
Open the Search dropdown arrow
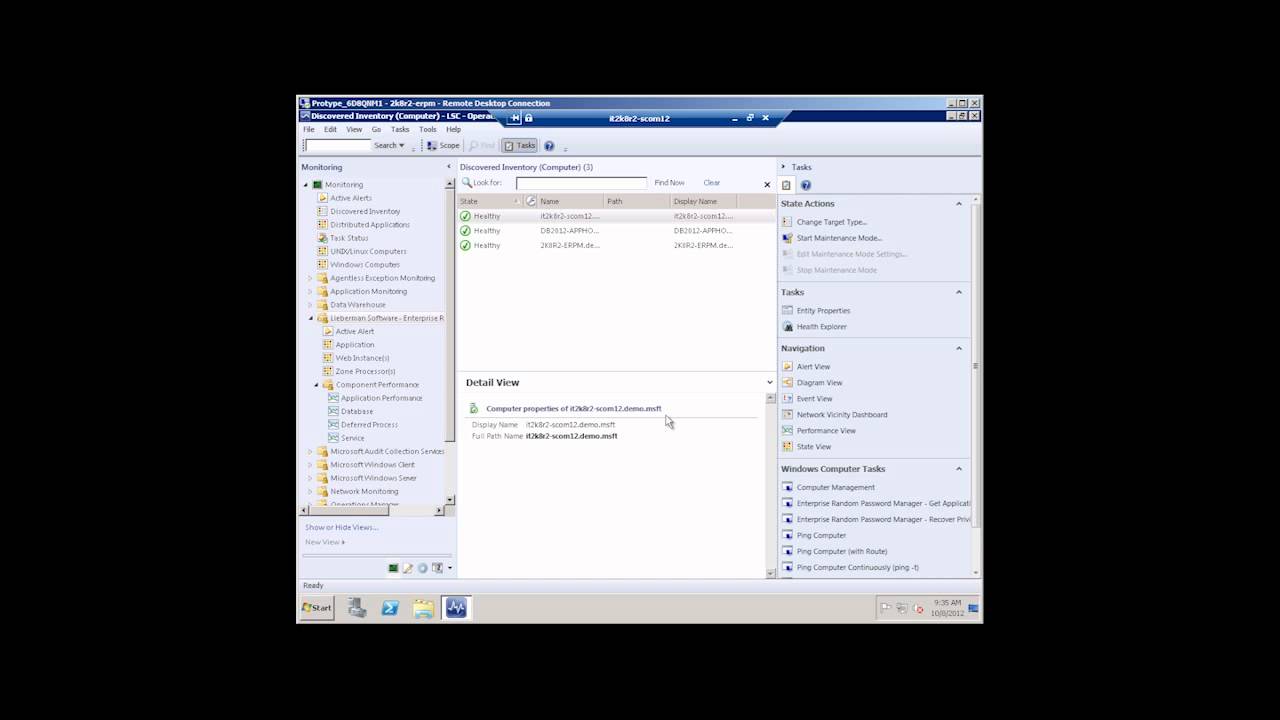(402, 146)
